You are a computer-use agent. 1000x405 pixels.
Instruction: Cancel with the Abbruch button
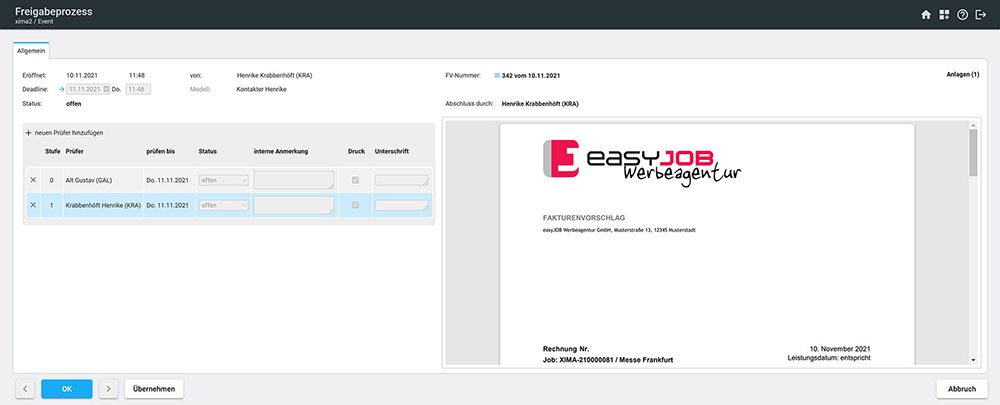point(962,388)
